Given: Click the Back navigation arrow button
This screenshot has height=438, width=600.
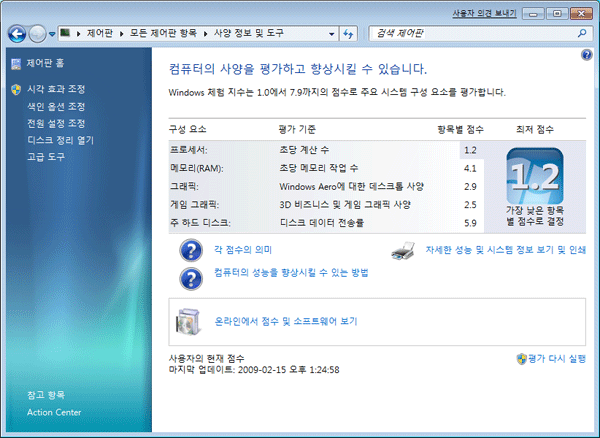Looking at the screenshot, I should pos(17,33).
